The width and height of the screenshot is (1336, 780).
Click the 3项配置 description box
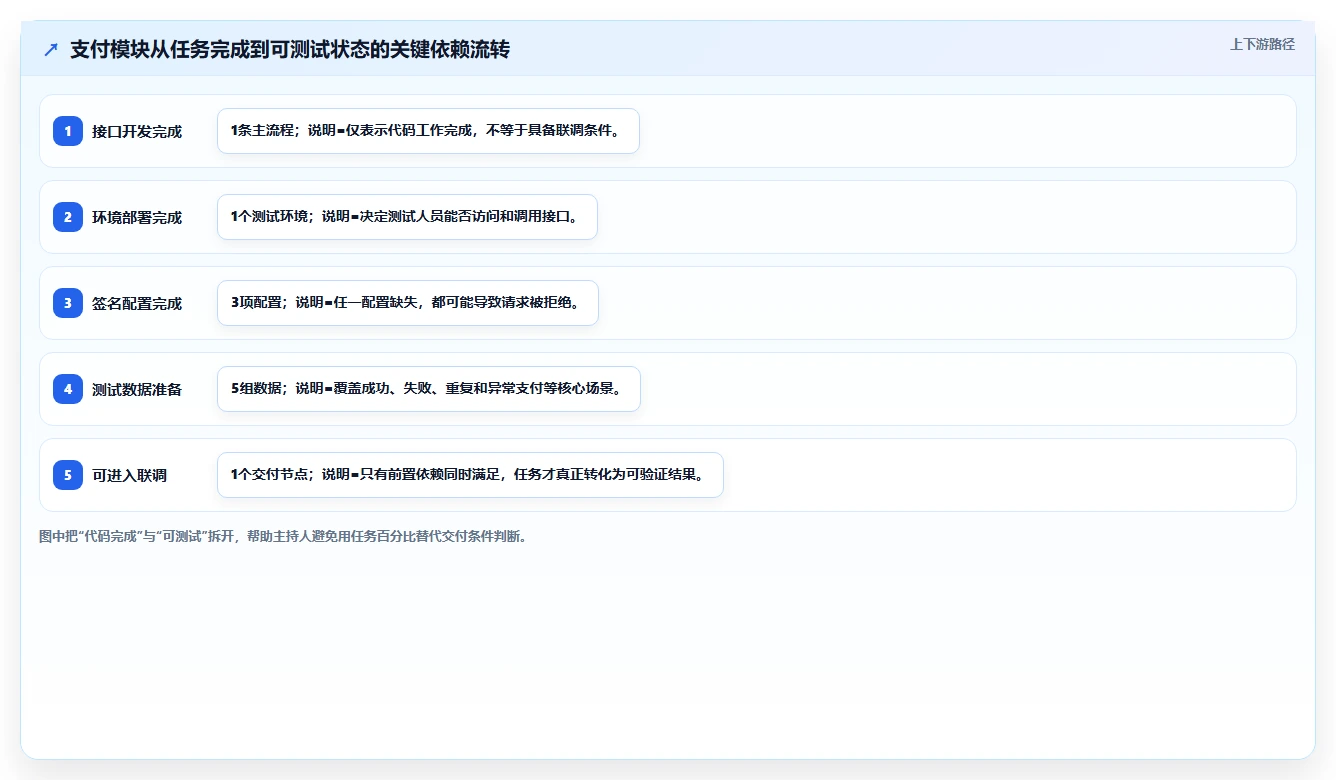(408, 303)
